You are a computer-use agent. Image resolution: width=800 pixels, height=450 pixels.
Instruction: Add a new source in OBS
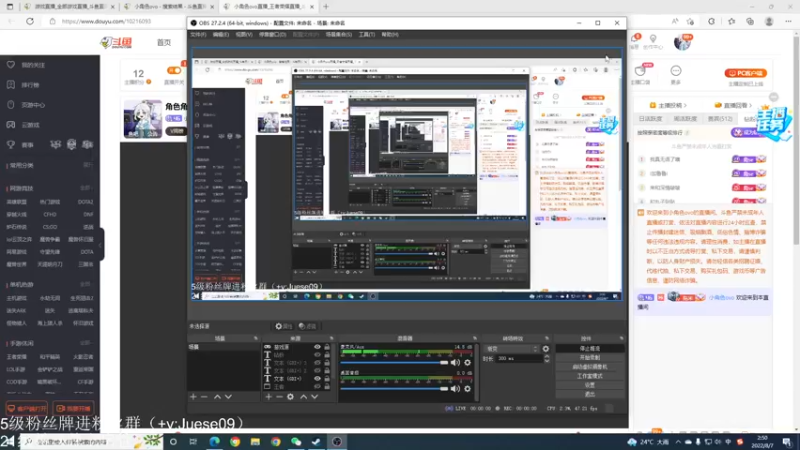pos(268,396)
